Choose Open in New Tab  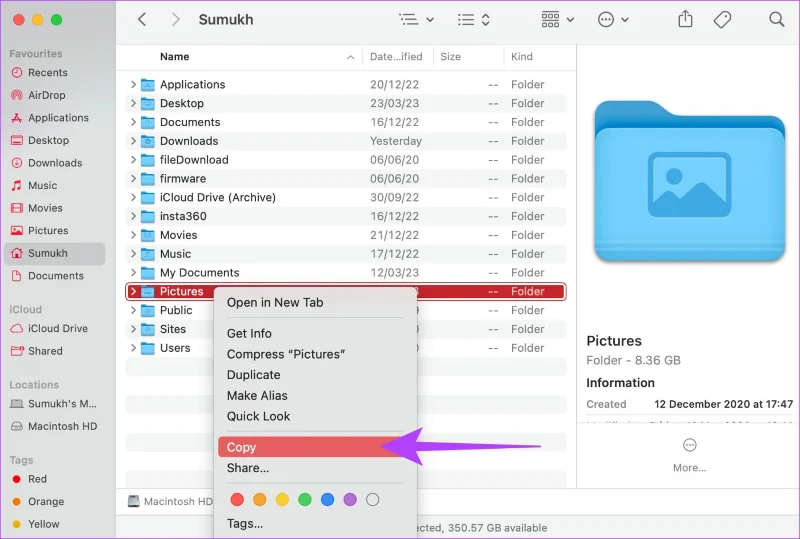[x=315, y=302]
